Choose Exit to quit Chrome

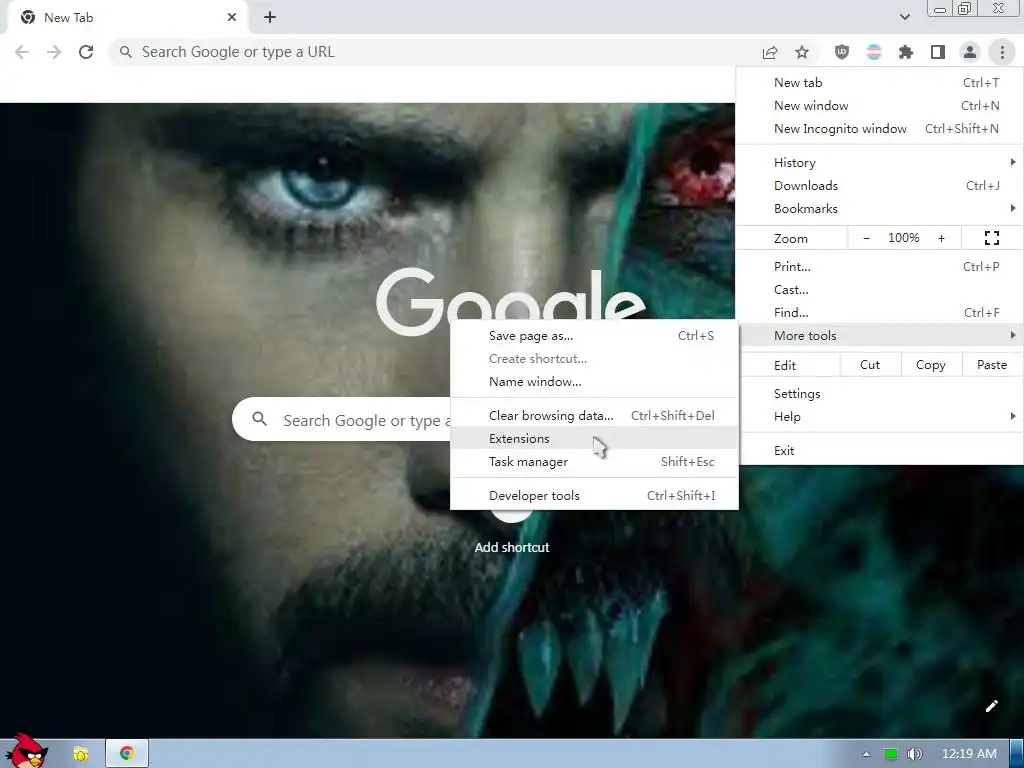click(x=879, y=451)
